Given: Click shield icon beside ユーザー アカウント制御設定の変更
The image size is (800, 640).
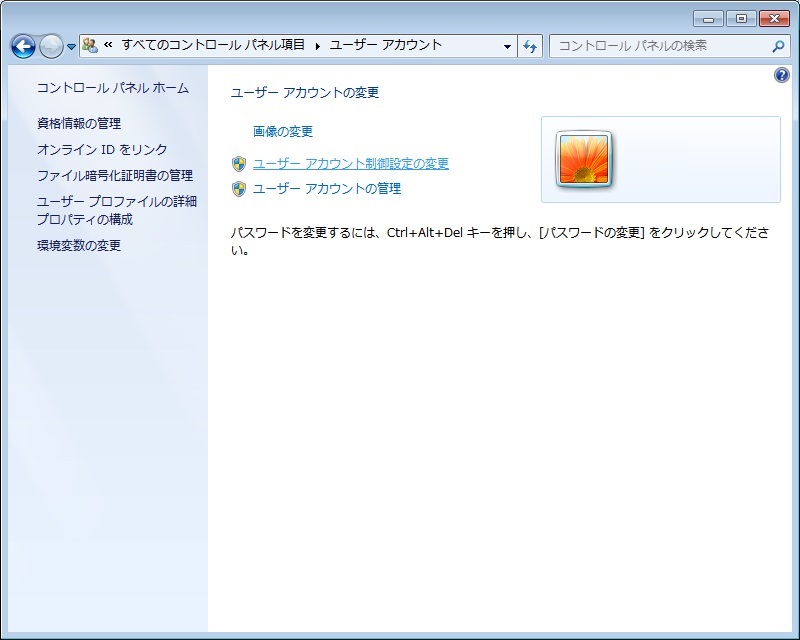Looking at the screenshot, I should tap(239, 164).
